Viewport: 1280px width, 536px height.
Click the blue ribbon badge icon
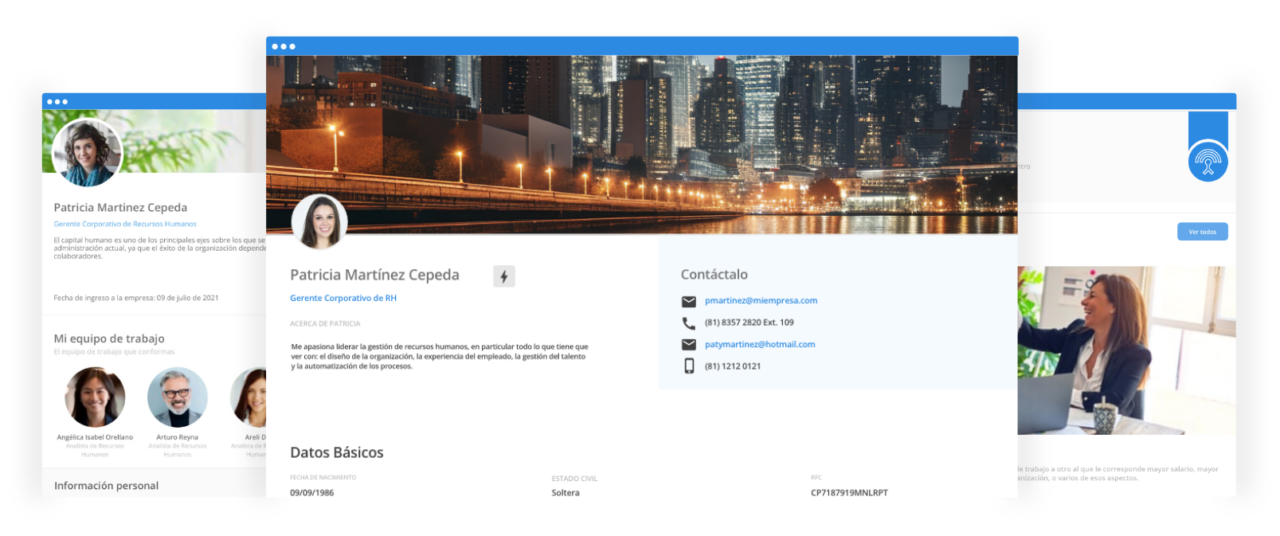click(1208, 160)
